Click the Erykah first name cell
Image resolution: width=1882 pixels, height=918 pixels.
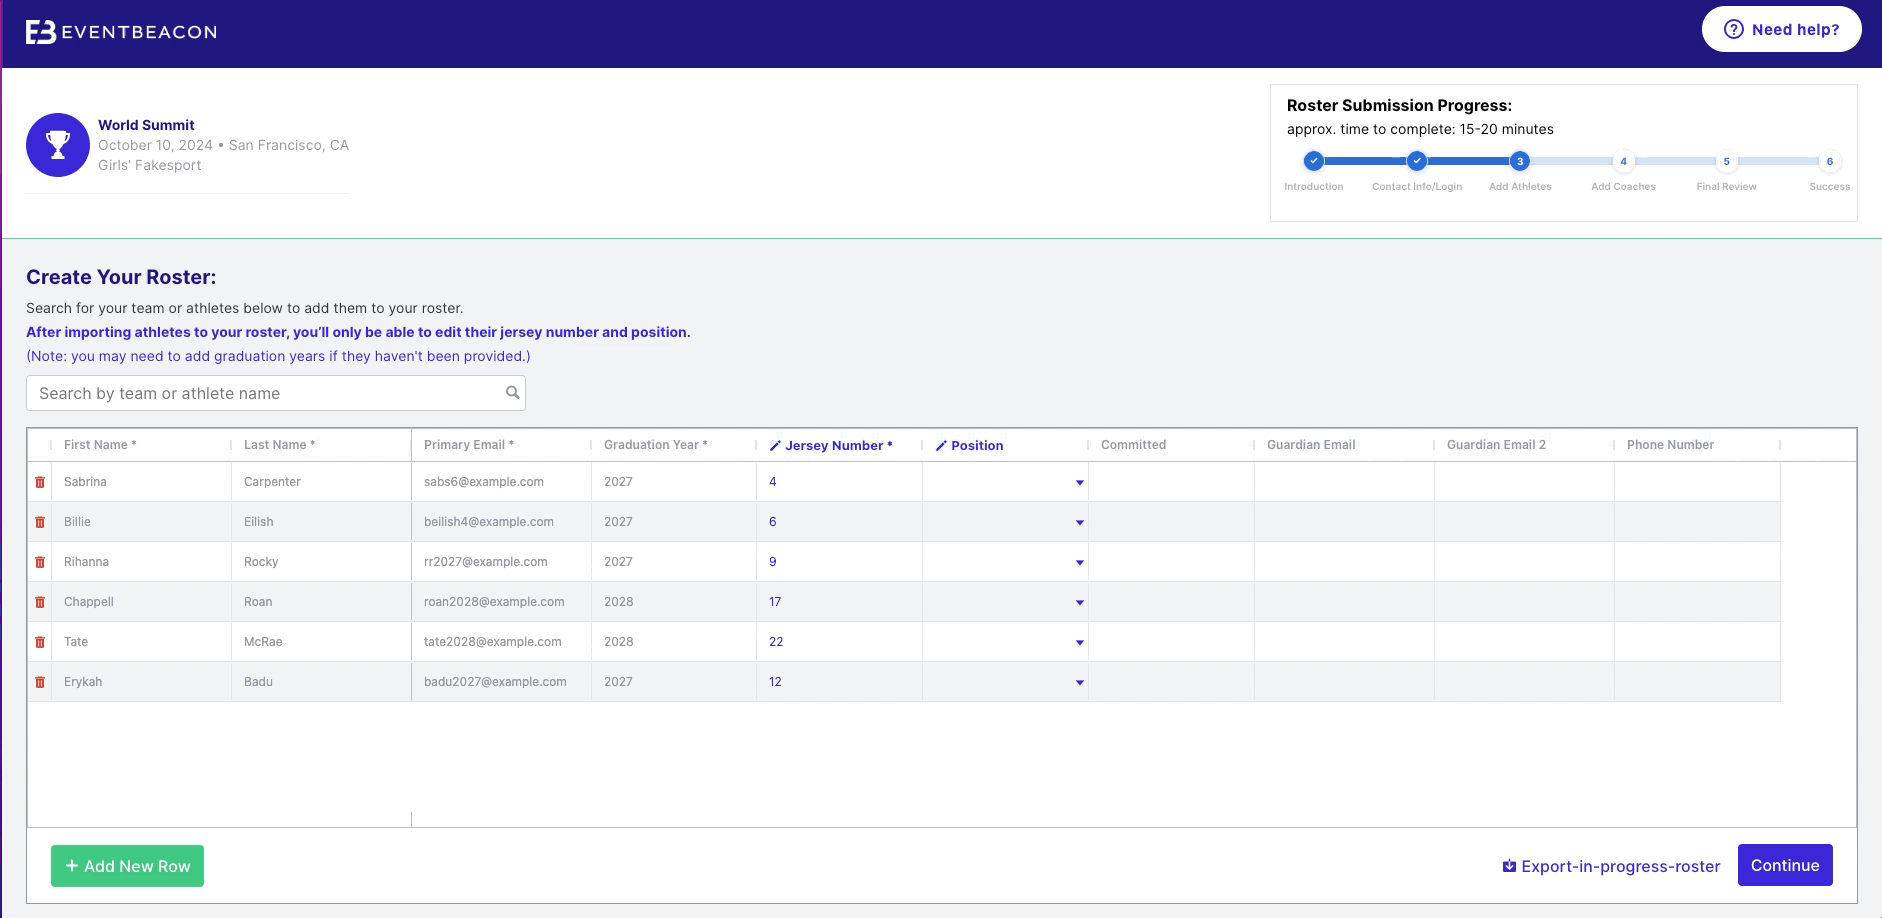(x=141, y=682)
